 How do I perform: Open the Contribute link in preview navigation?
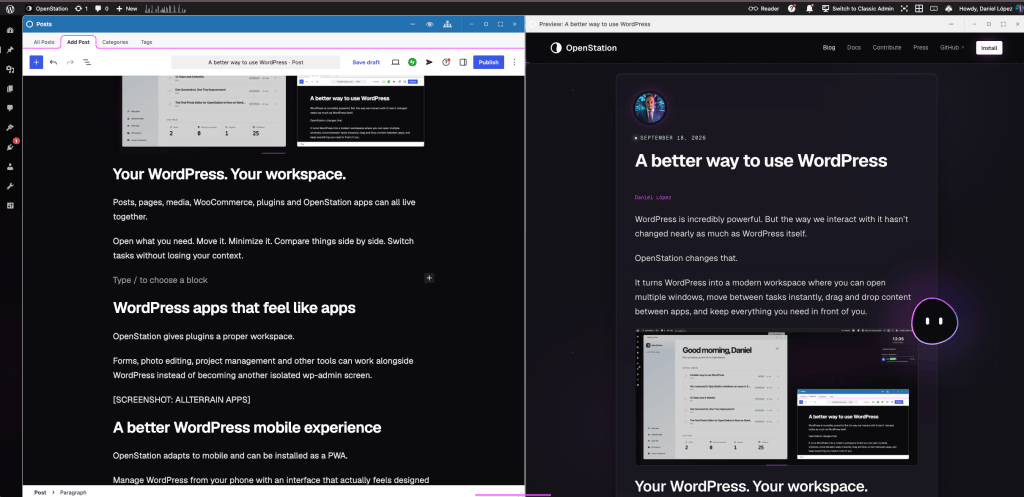coord(887,48)
